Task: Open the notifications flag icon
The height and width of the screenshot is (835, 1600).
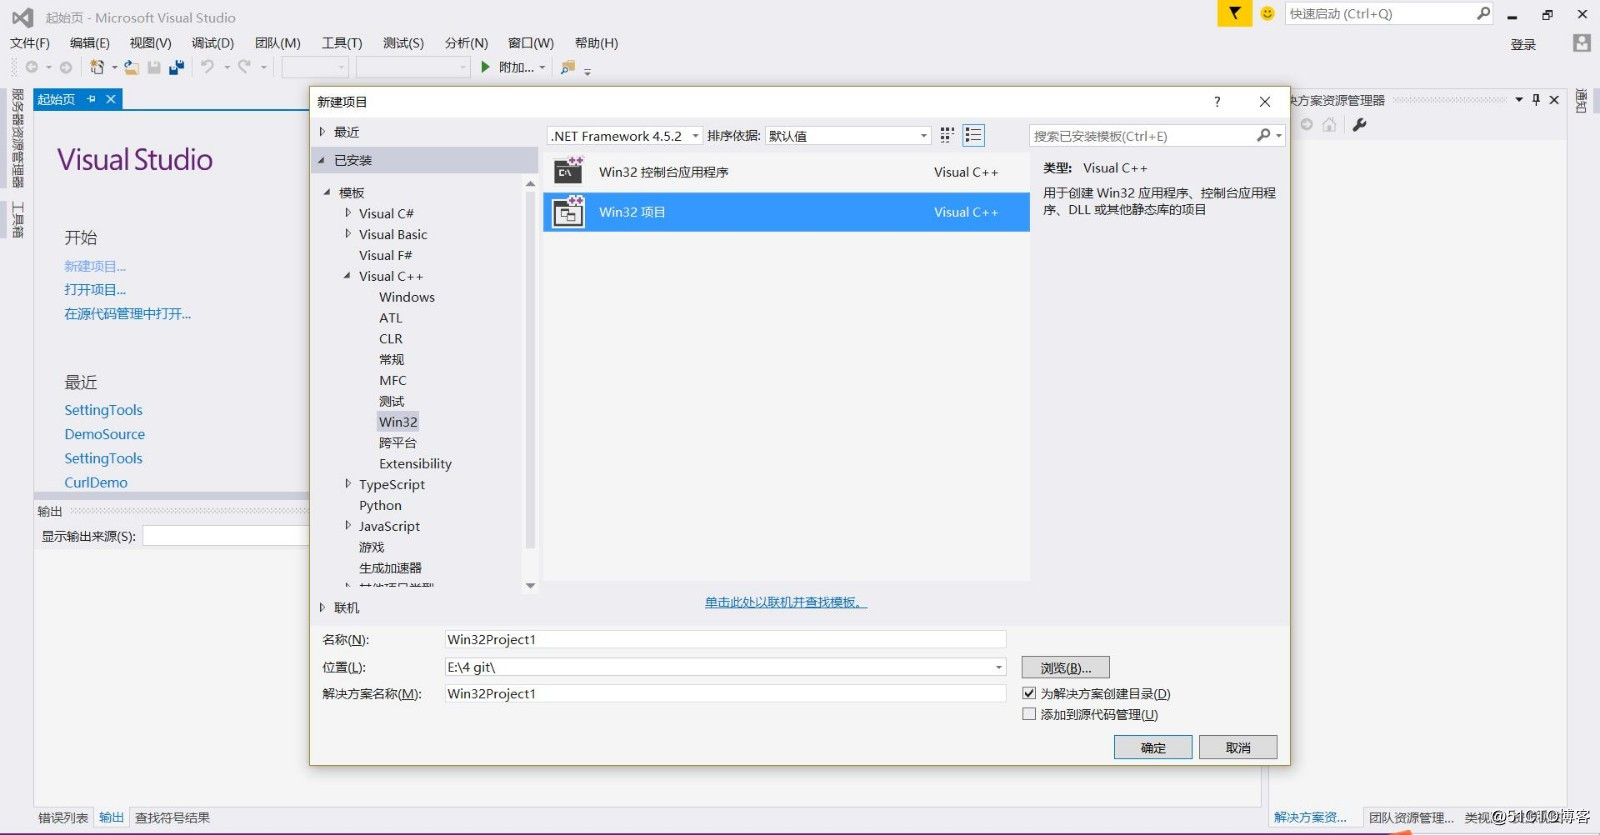Action: (1235, 13)
